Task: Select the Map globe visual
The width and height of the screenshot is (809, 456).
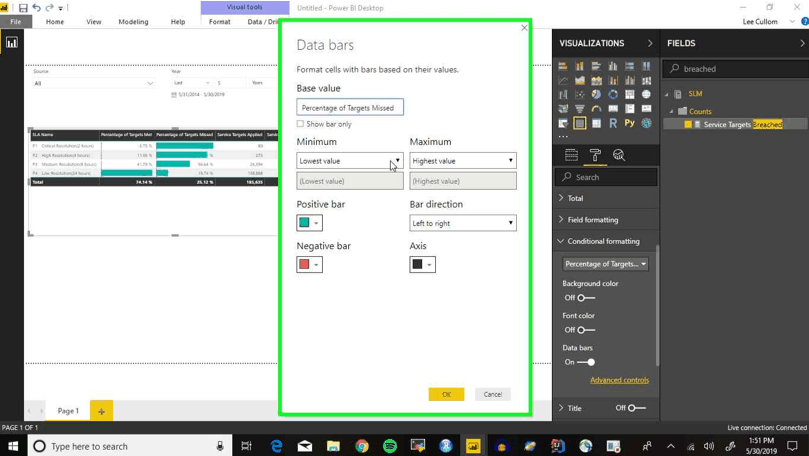Action: 646,94
